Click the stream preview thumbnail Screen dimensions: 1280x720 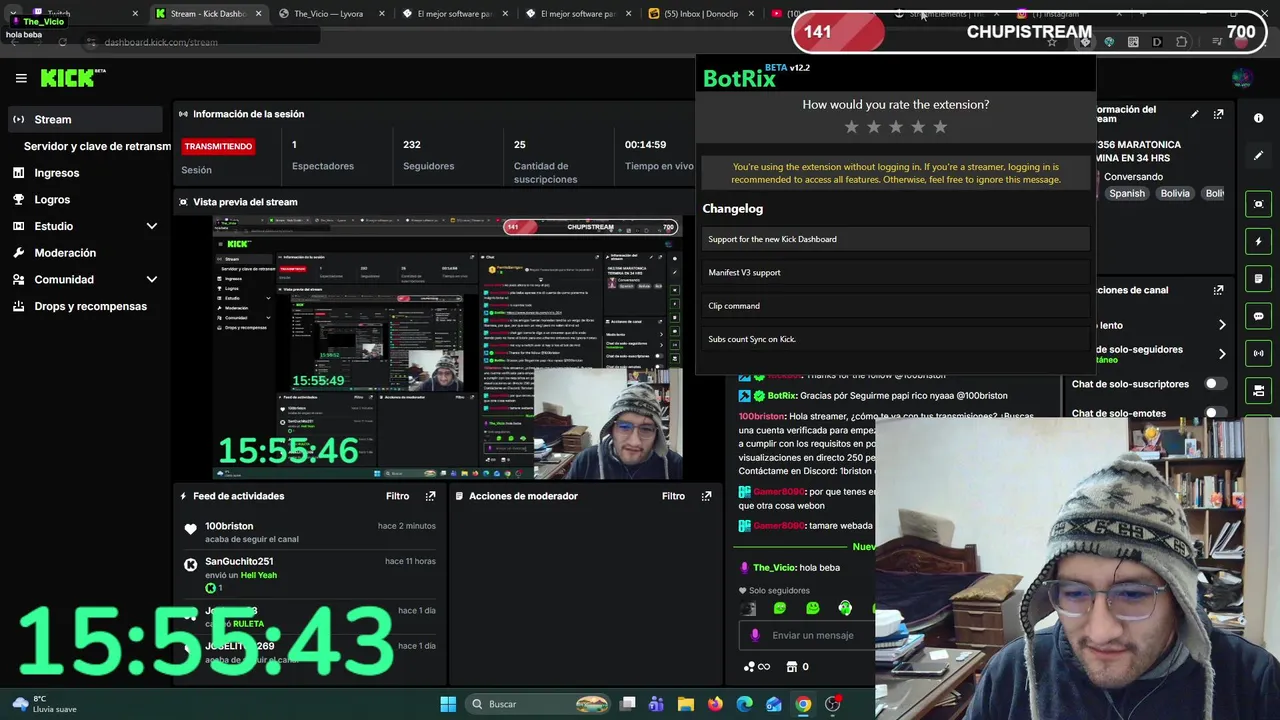point(448,347)
